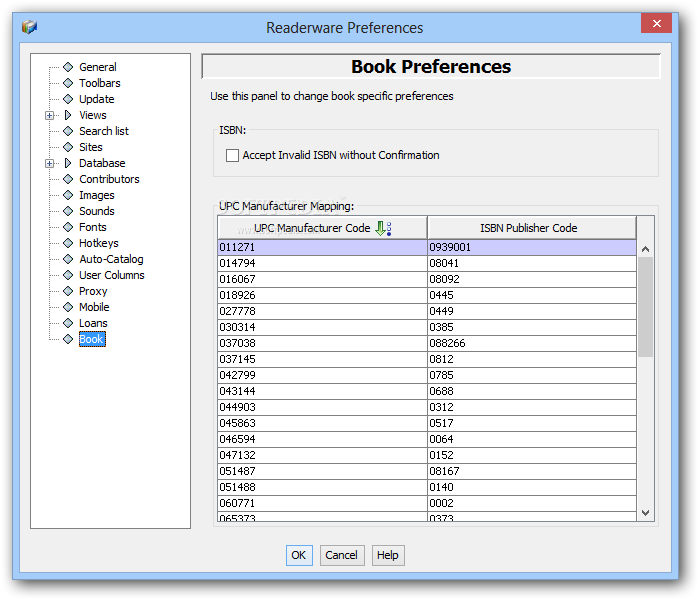The image size is (699, 600).
Task: Click the diamond icon beside Contributors
Action: 68,179
